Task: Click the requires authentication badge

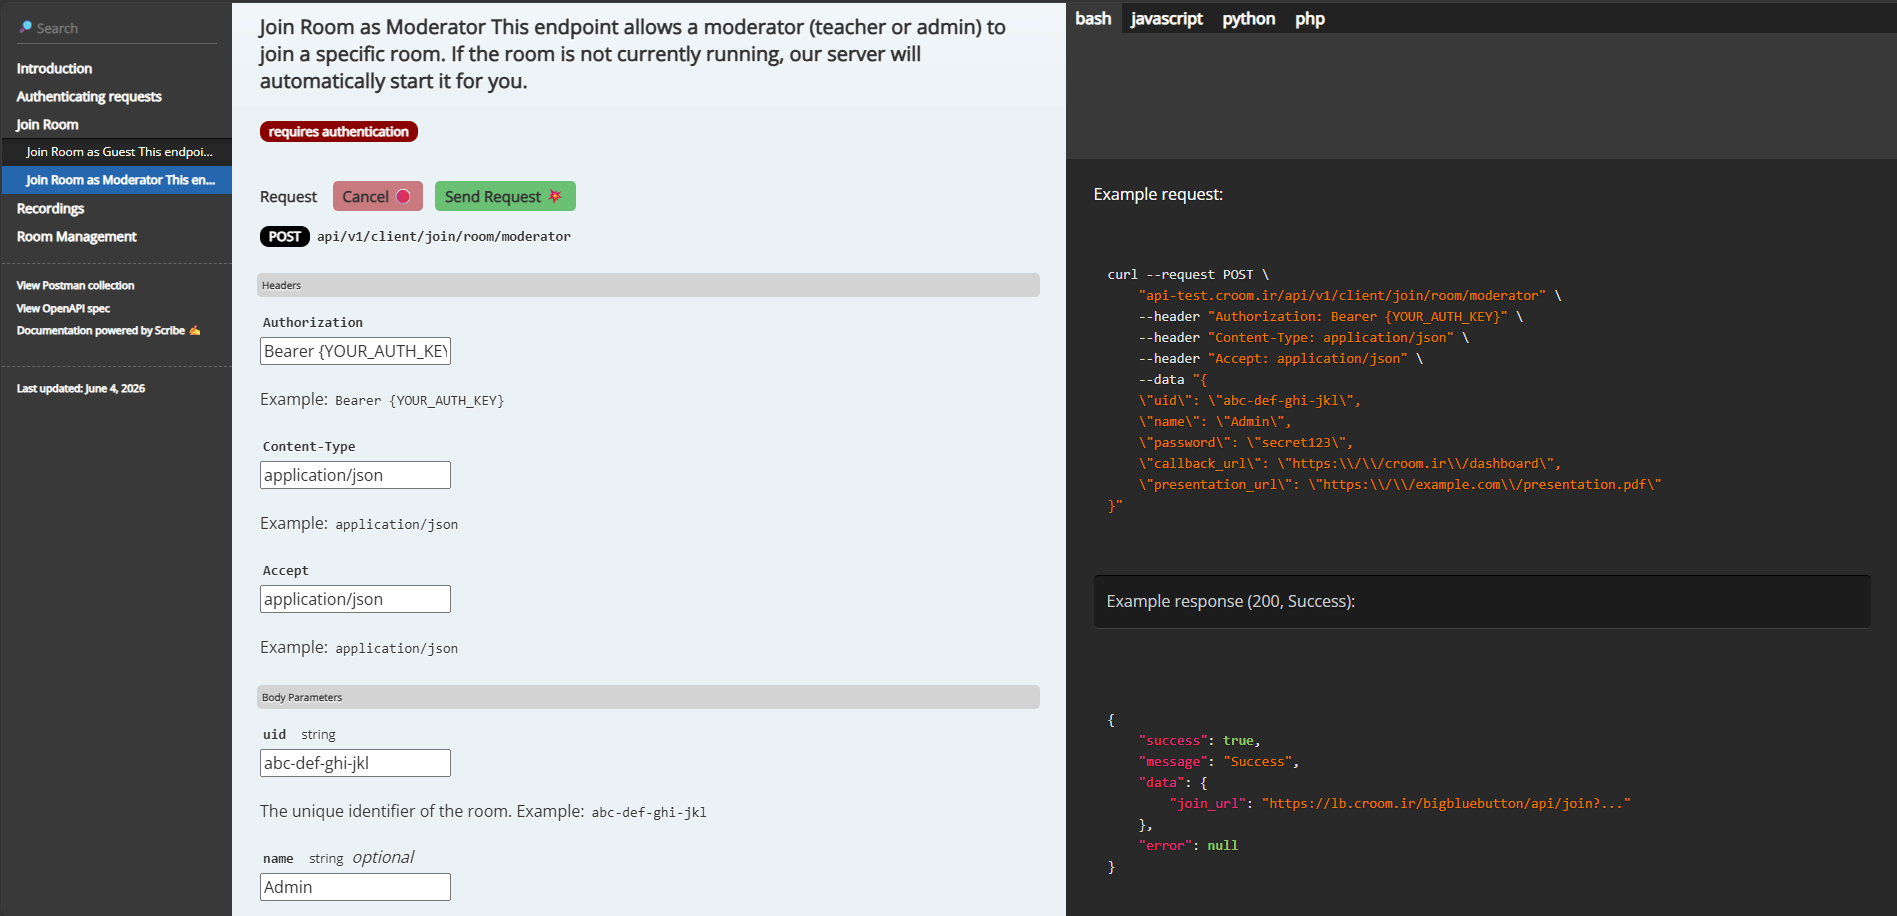Action: pos(339,131)
